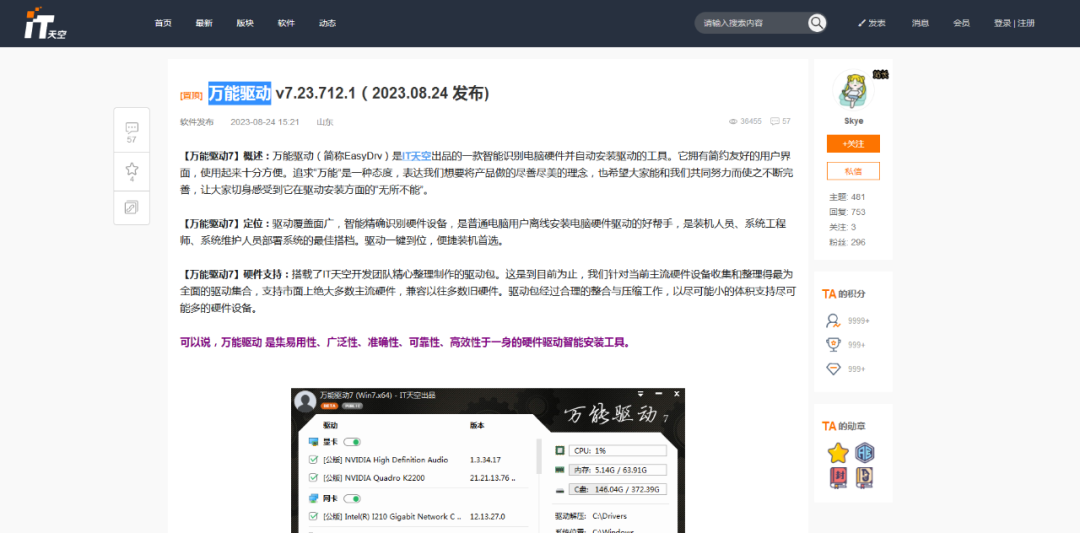Click the diamond icon beside 999+

(833, 368)
